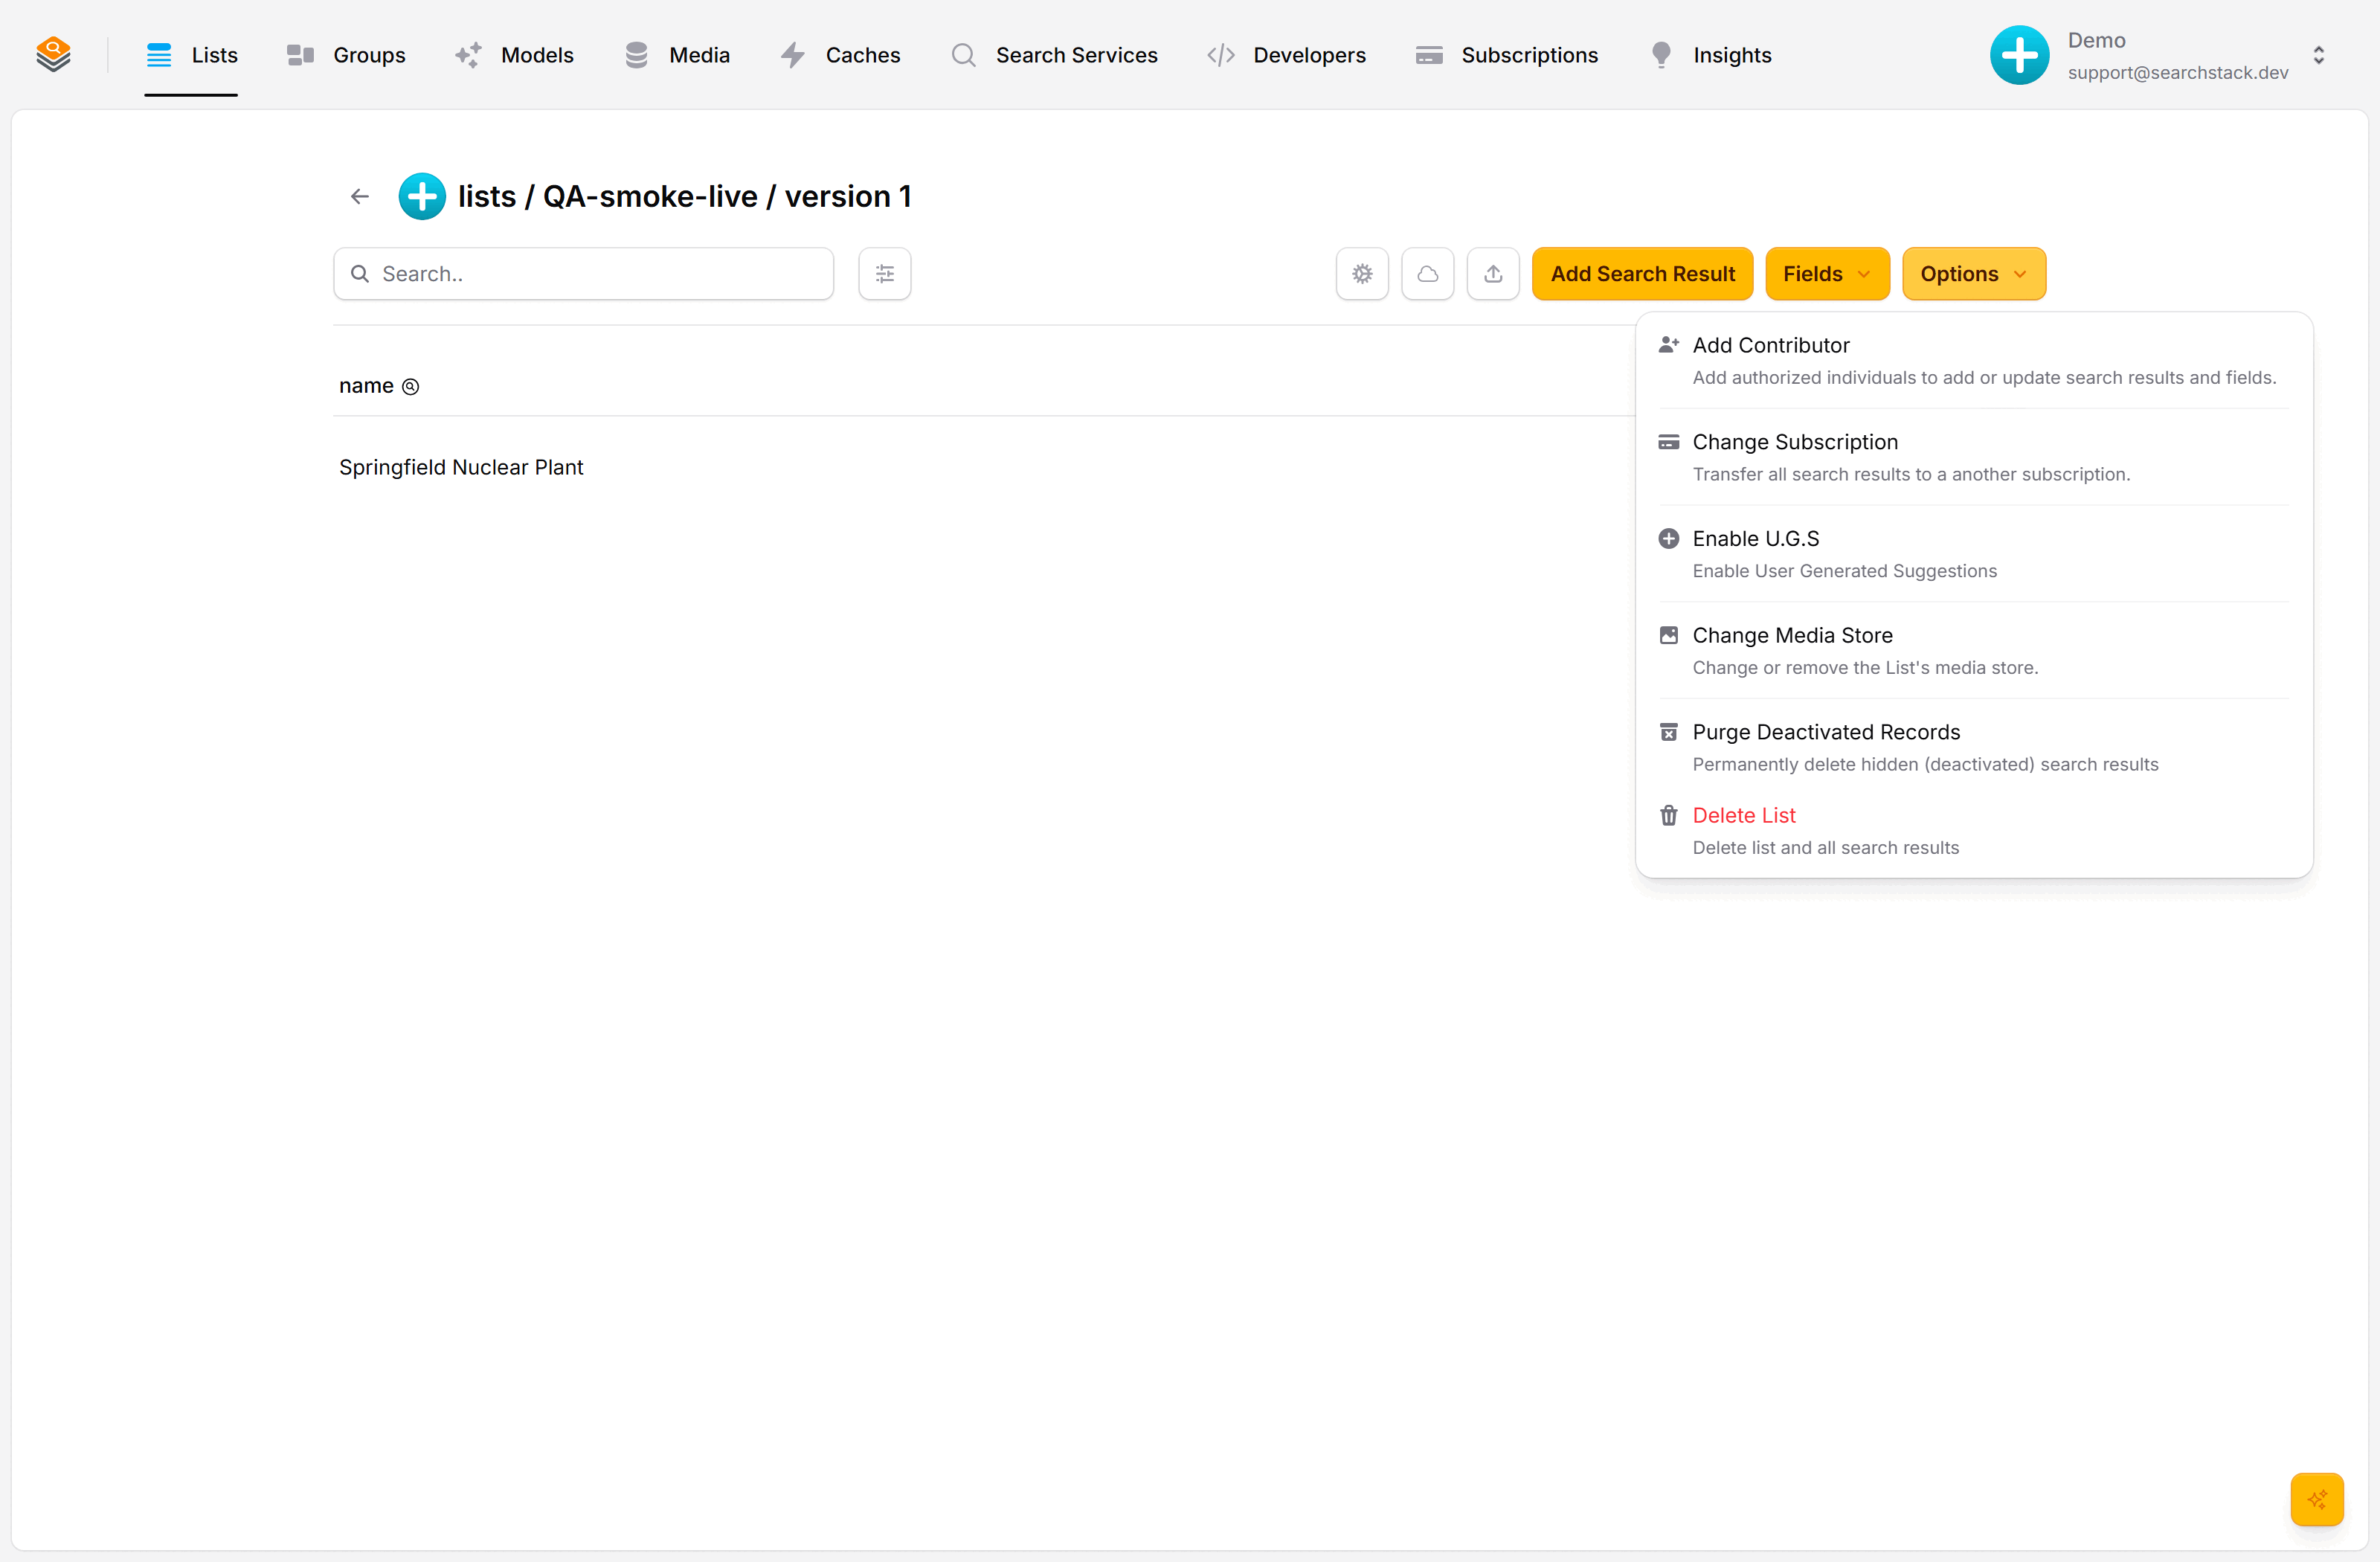Open the filter sliders icon next to search
The height and width of the screenshot is (1562, 2380).
click(884, 274)
